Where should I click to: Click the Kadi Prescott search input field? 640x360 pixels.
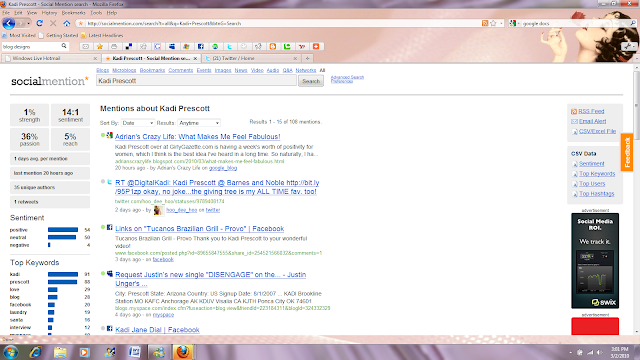tap(196, 81)
